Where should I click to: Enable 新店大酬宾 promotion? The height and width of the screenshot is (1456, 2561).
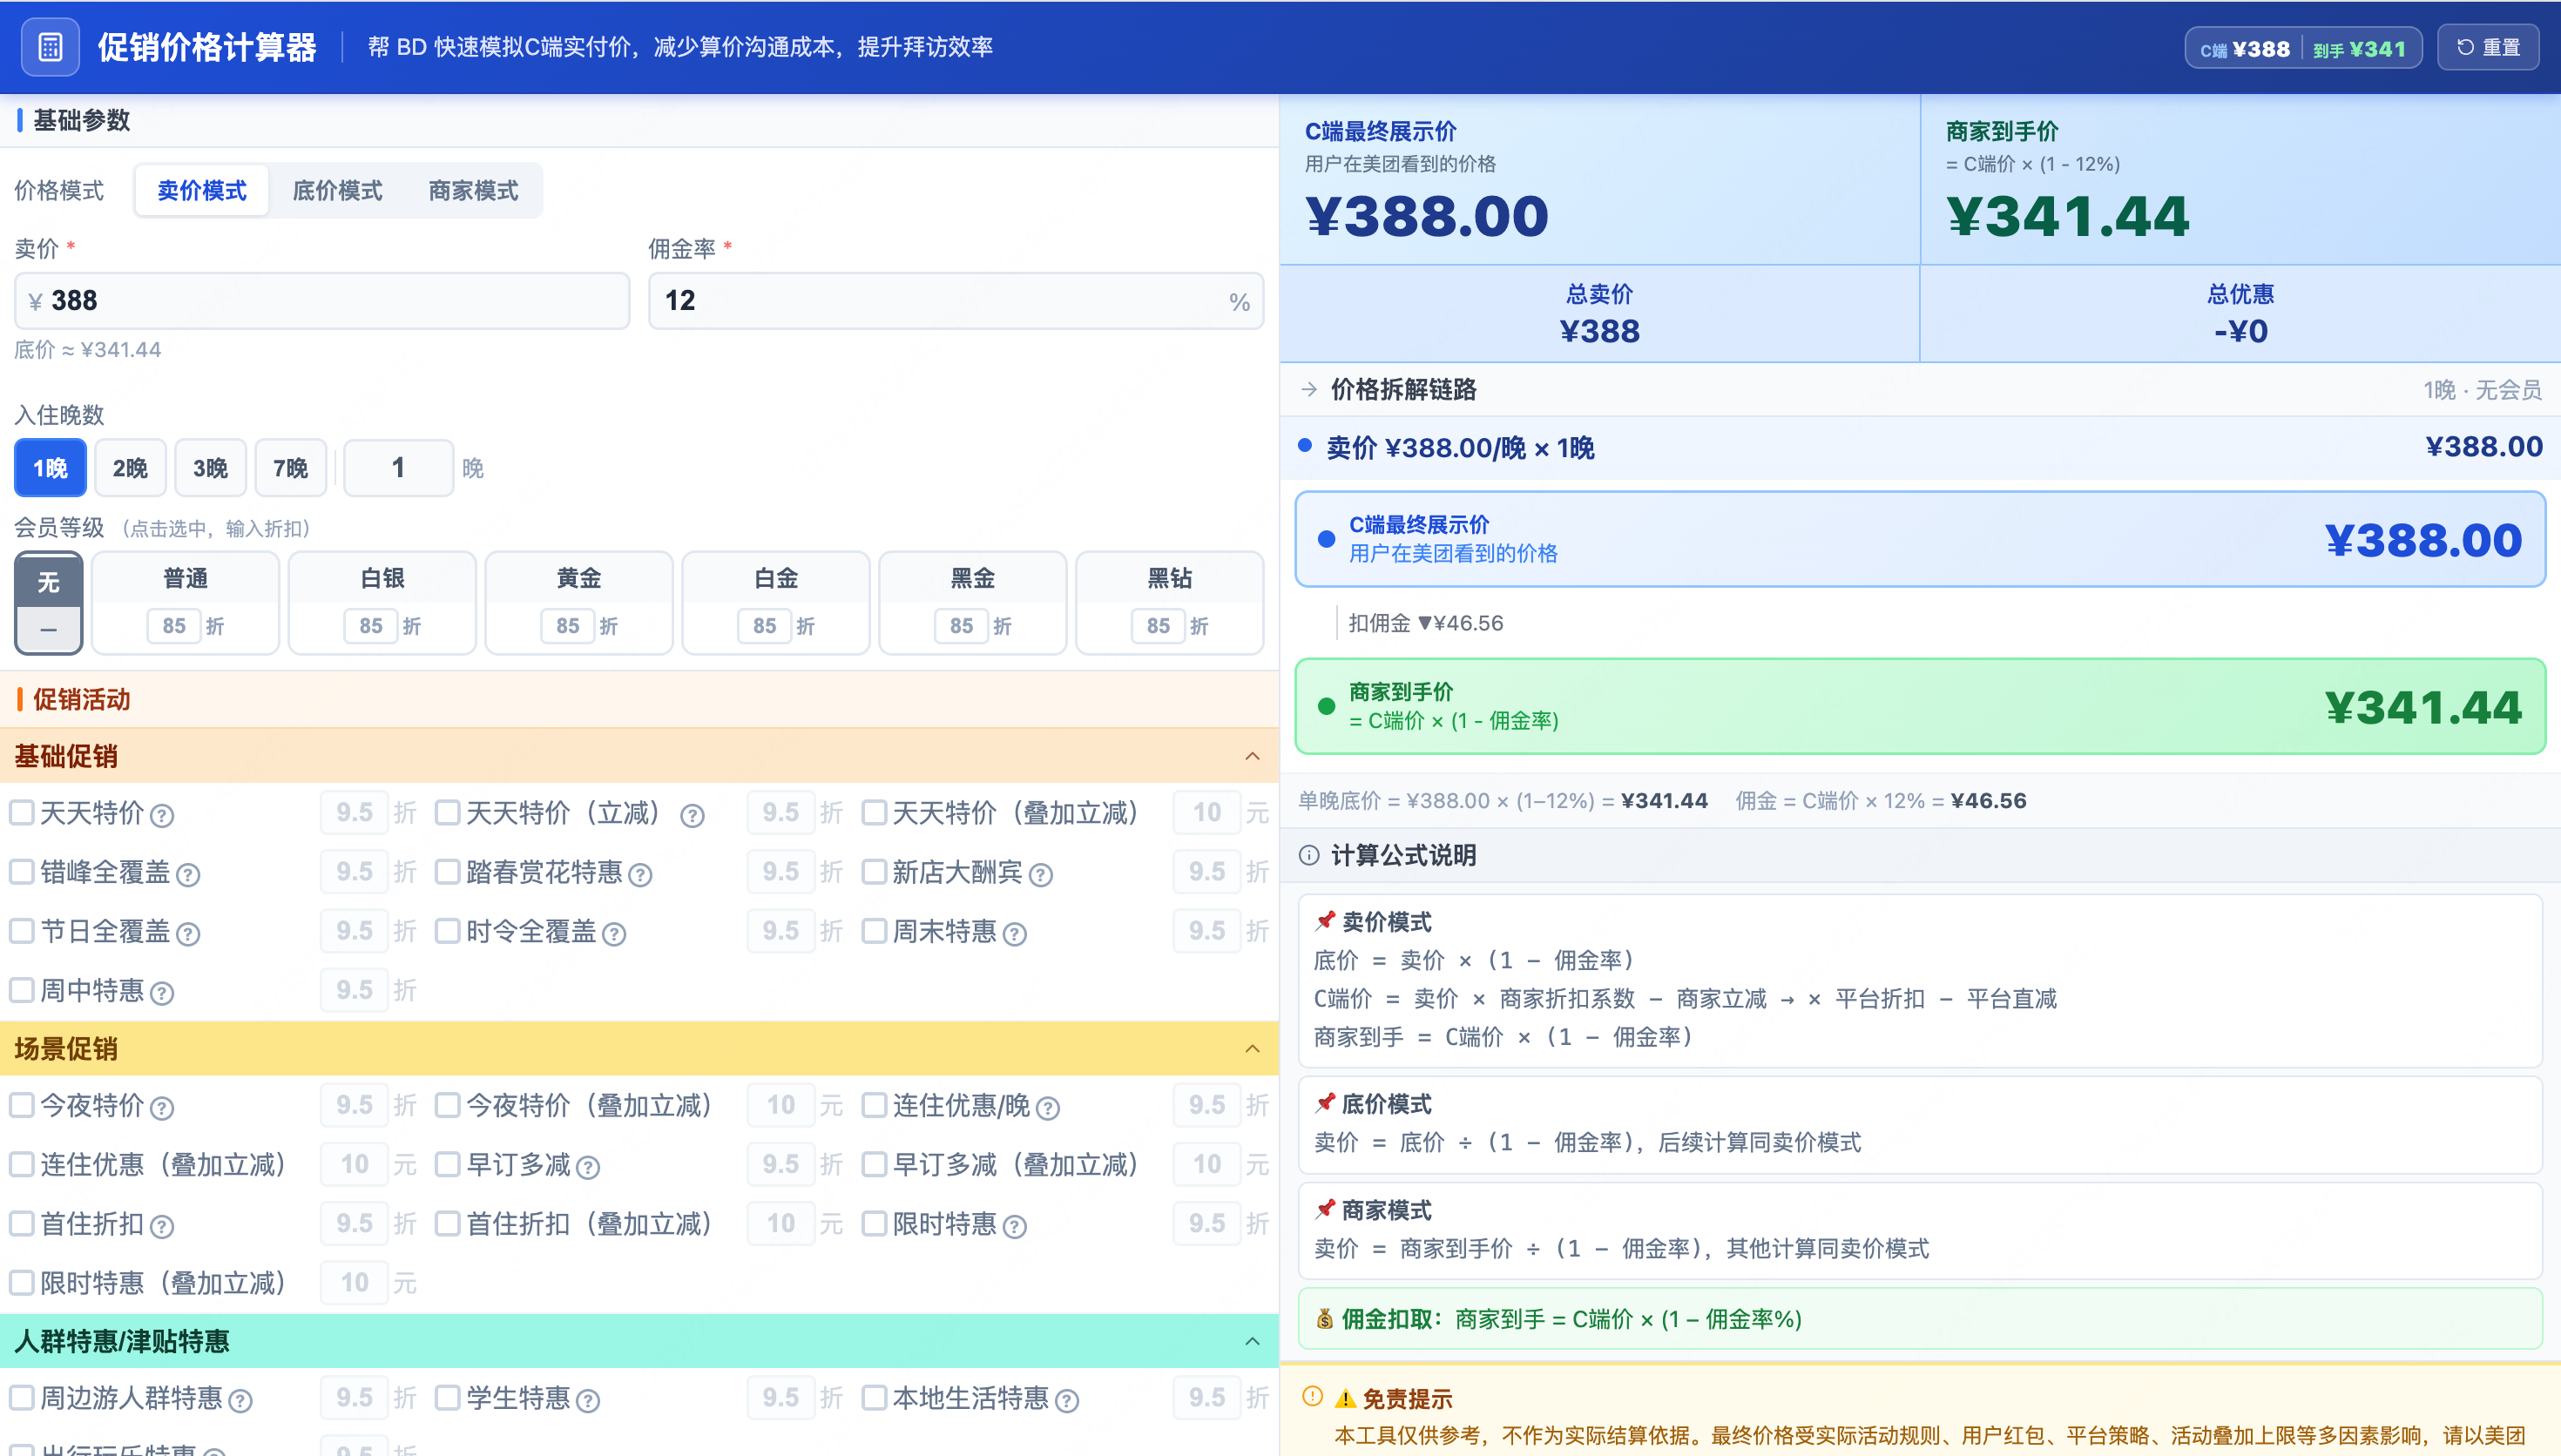point(874,871)
